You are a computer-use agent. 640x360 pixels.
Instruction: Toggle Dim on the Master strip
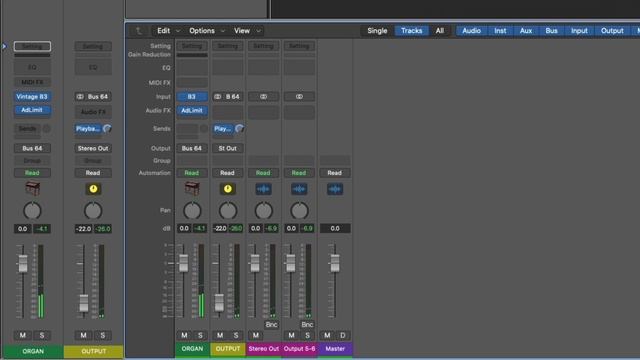[343, 335]
